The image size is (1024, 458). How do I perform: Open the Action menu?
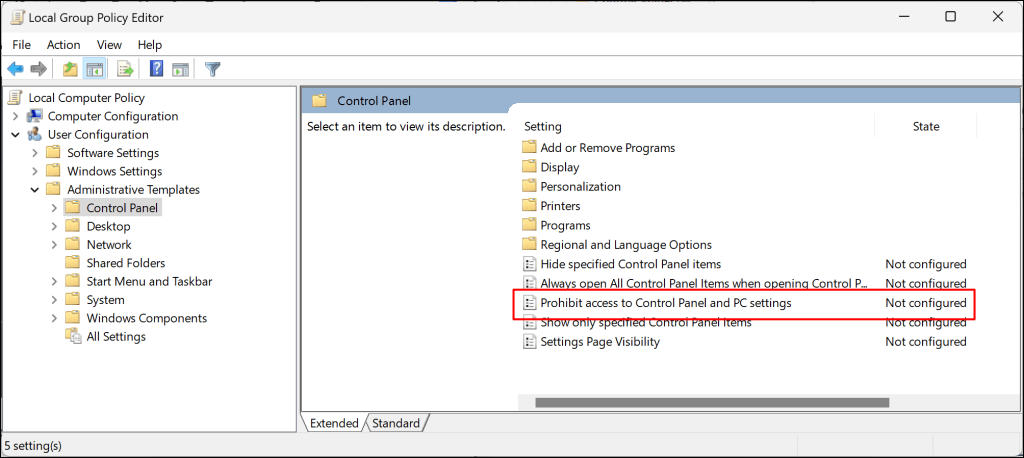(63, 44)
